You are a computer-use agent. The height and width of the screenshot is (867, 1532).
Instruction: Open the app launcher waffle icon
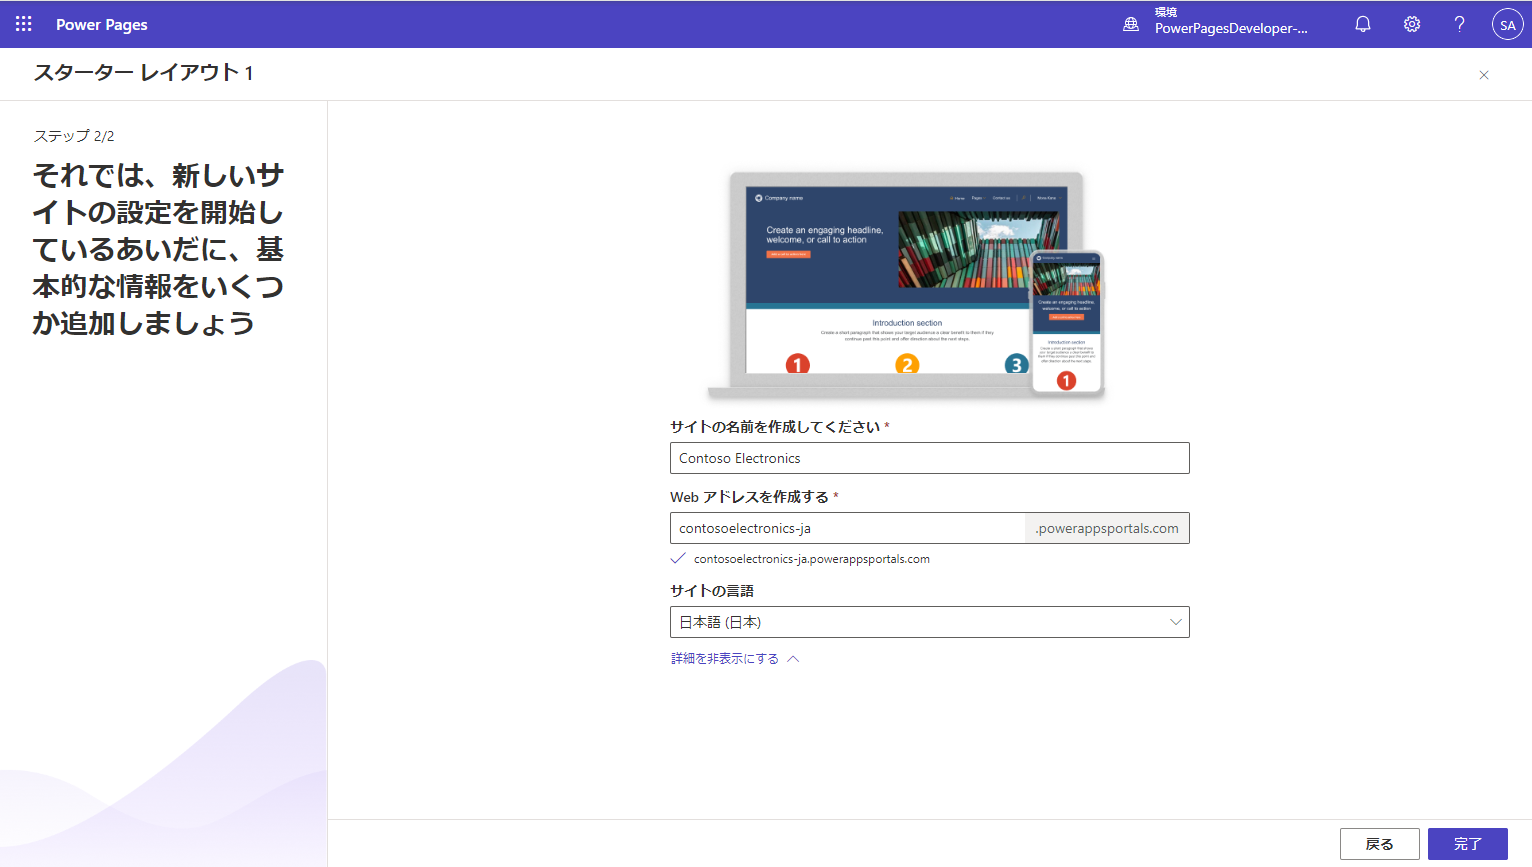pyautogui.click(x=24, y=24)
